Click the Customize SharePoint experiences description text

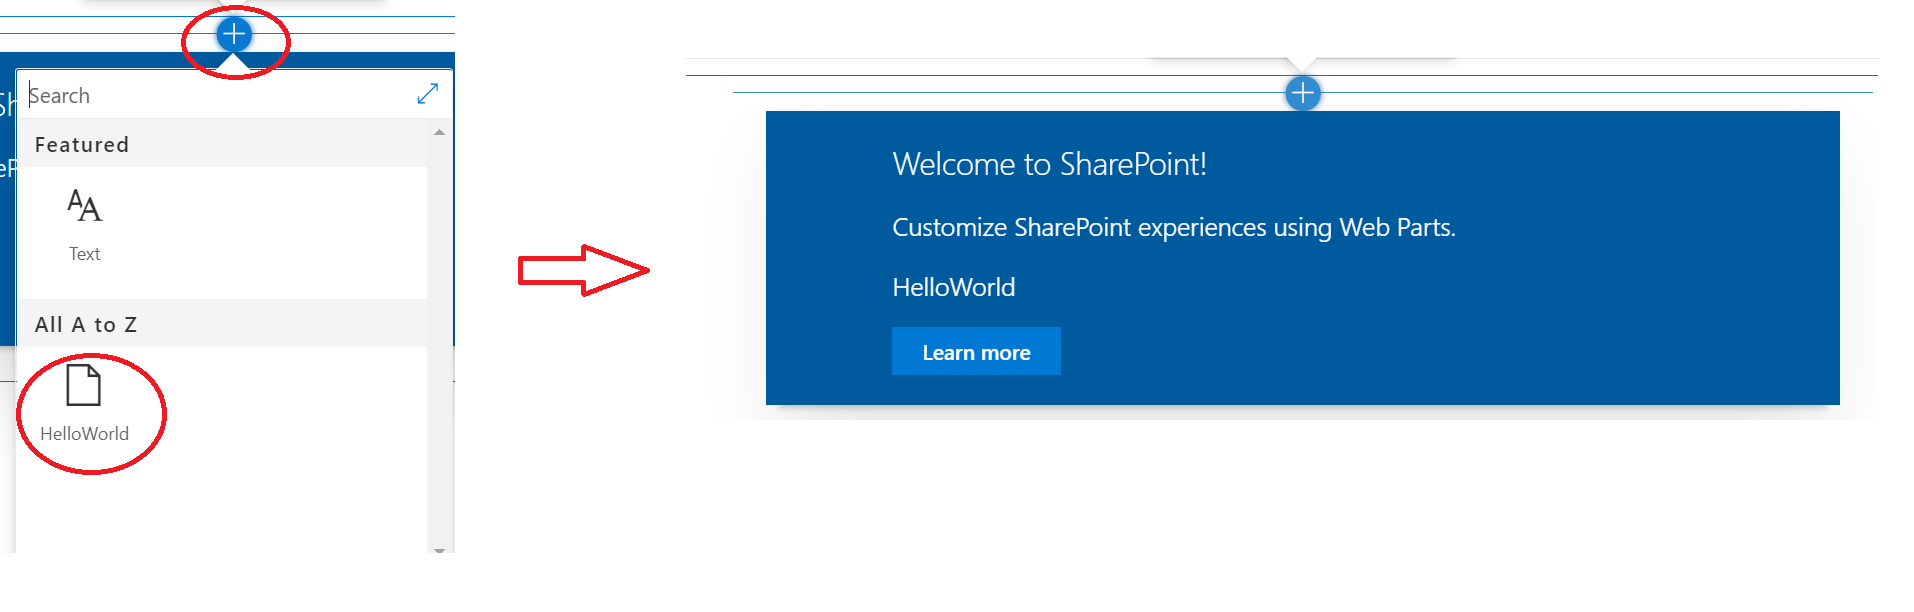[1173, 228]
